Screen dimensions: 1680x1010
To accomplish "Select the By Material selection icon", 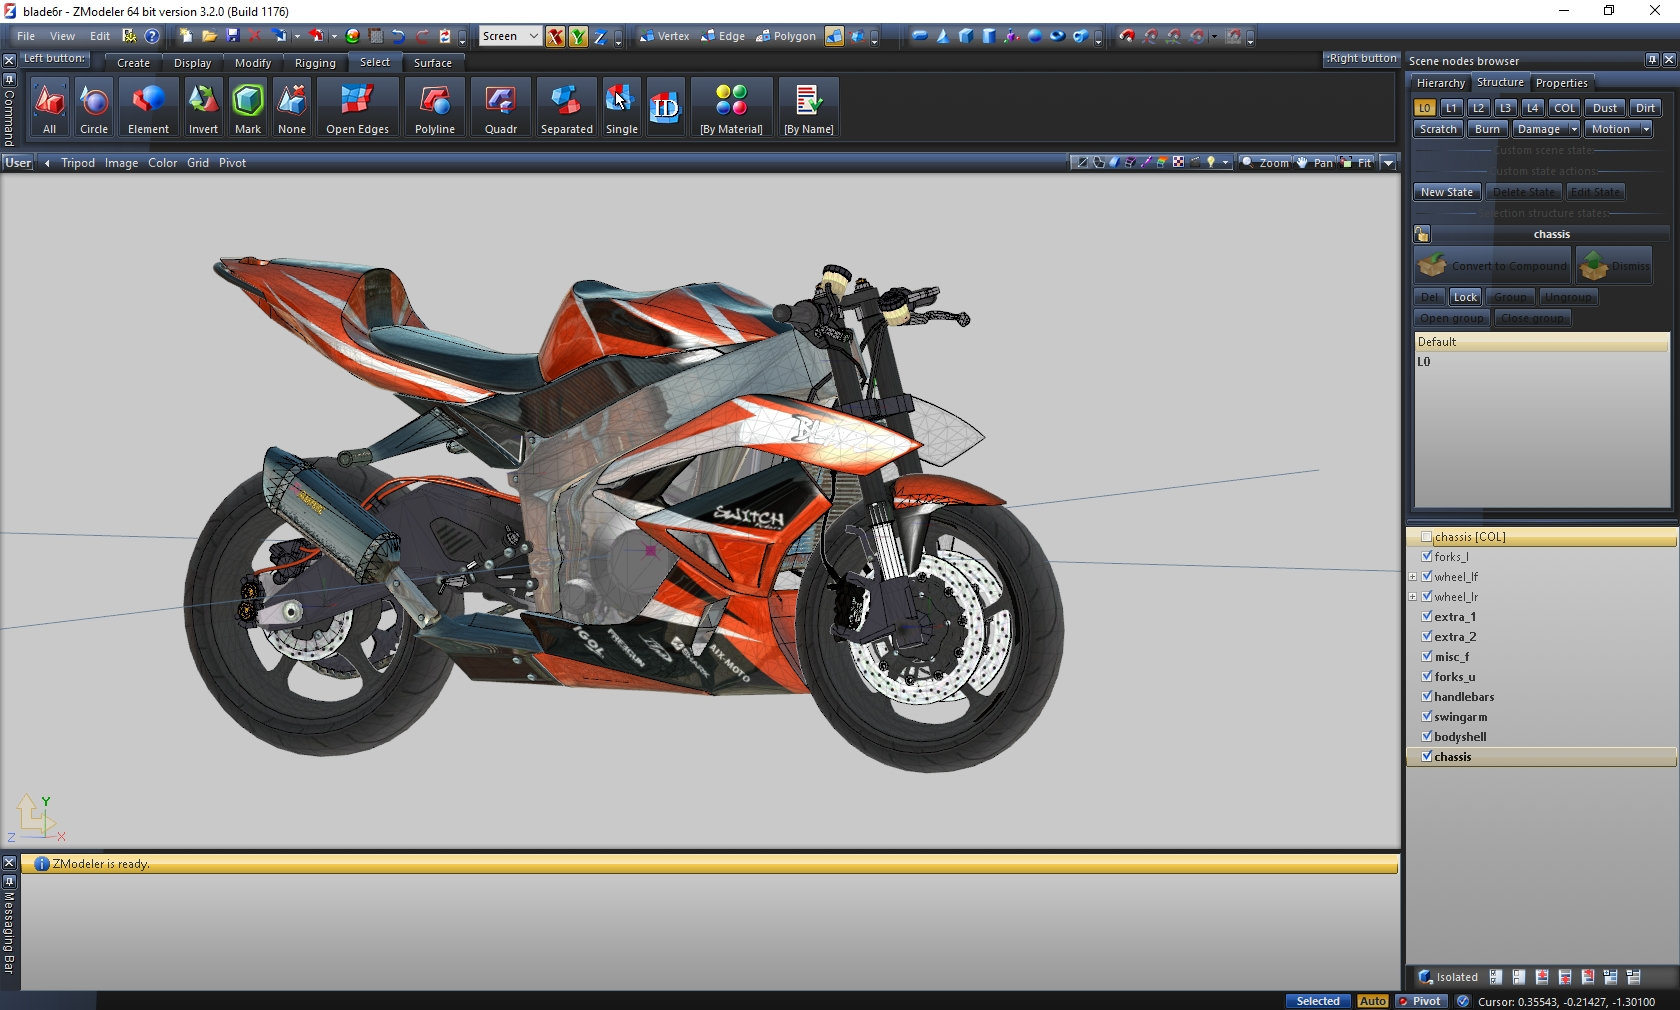I will (731, 107).
